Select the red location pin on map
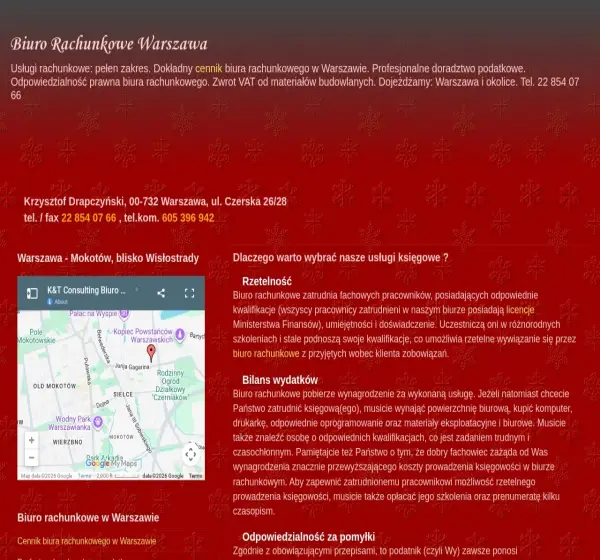This screenshot has width=600, height=560. tap(152, 353)
